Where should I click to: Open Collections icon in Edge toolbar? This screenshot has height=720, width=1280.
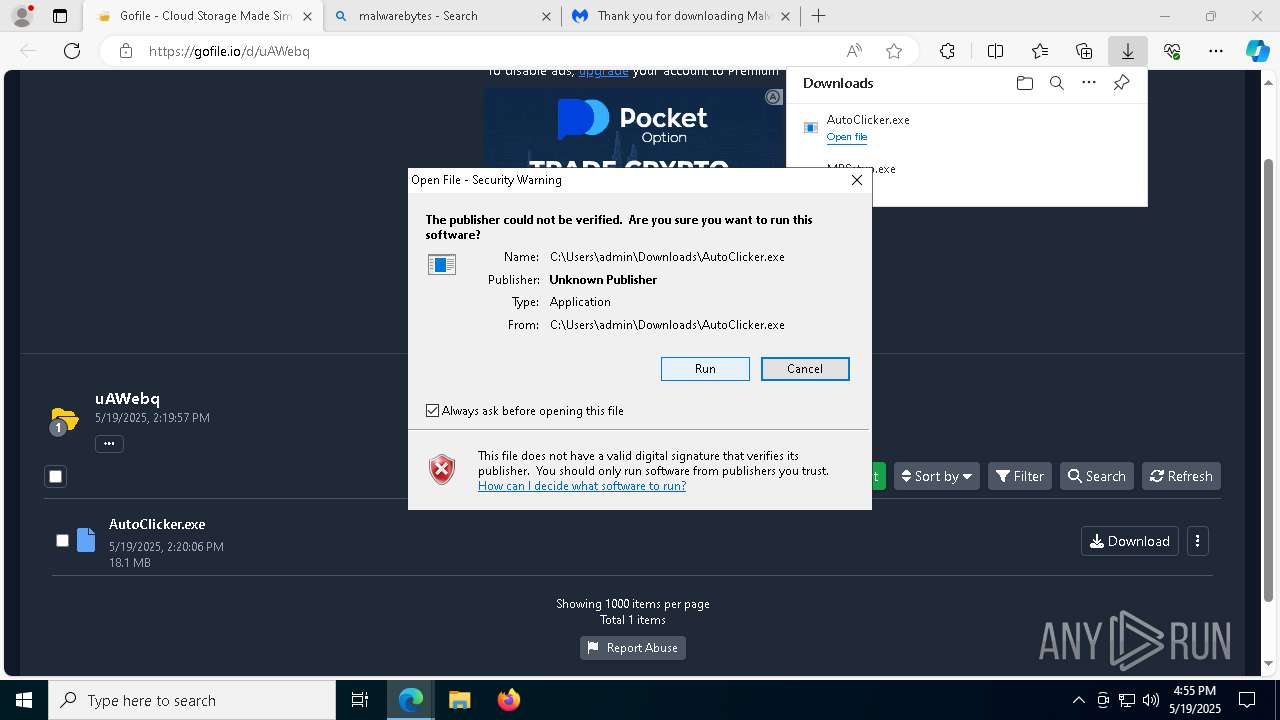coord(1084,51)
